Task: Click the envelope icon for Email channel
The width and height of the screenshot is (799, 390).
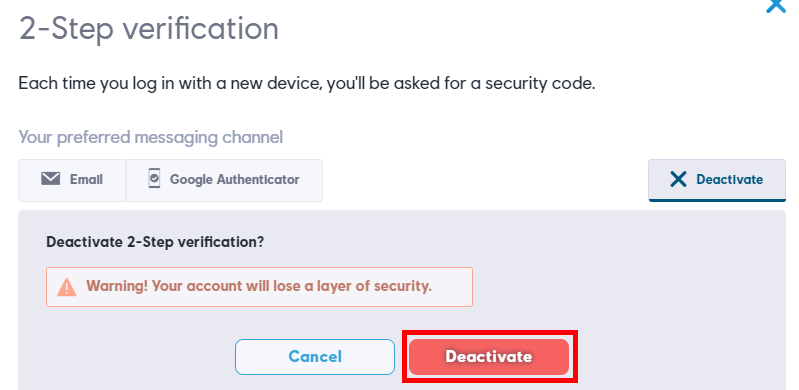Action: (50, 179)
